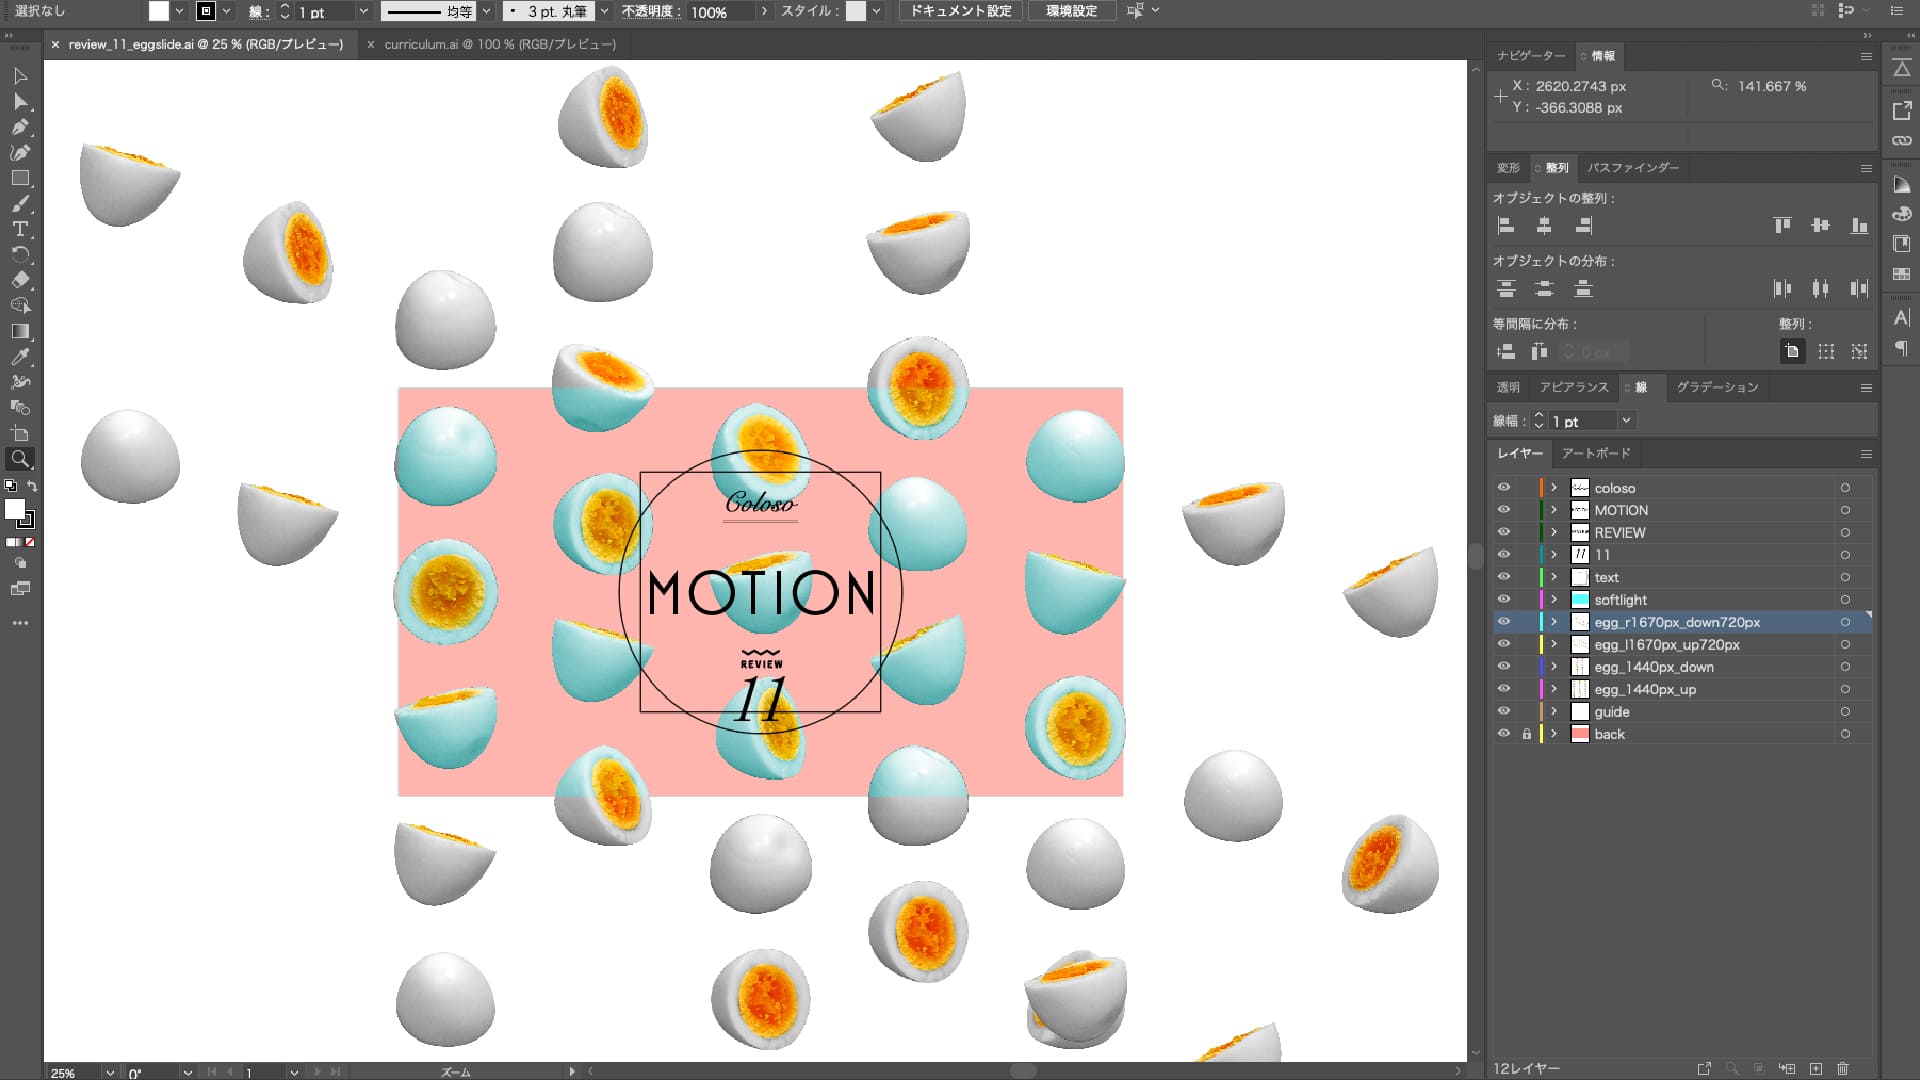
Task: Select the Eraser tool
Action: pyautogui.click(x=20, y=280)
